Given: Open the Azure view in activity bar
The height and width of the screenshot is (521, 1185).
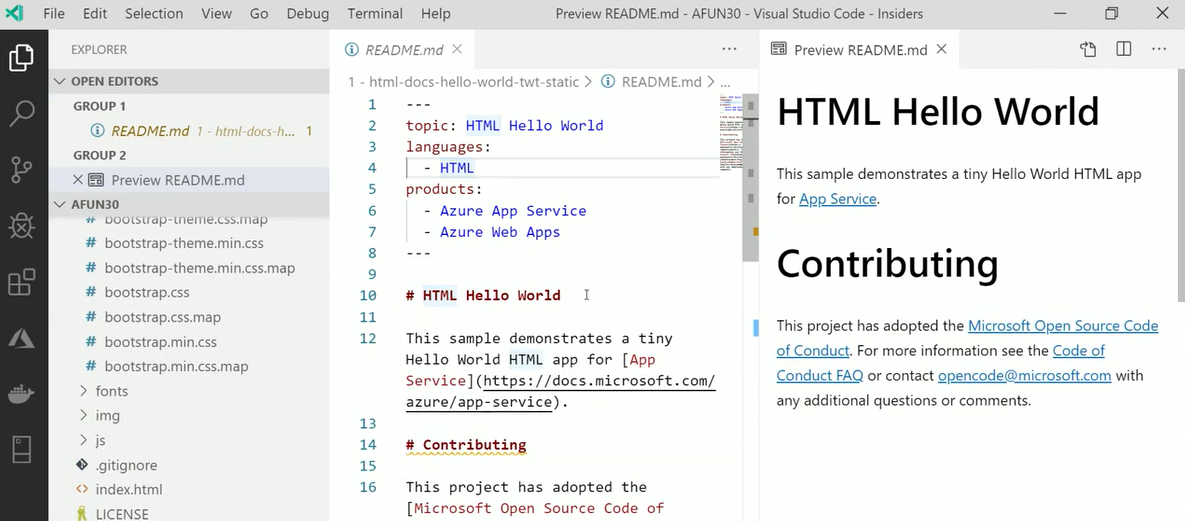Looking at the screenshot, I should point(21,338).
